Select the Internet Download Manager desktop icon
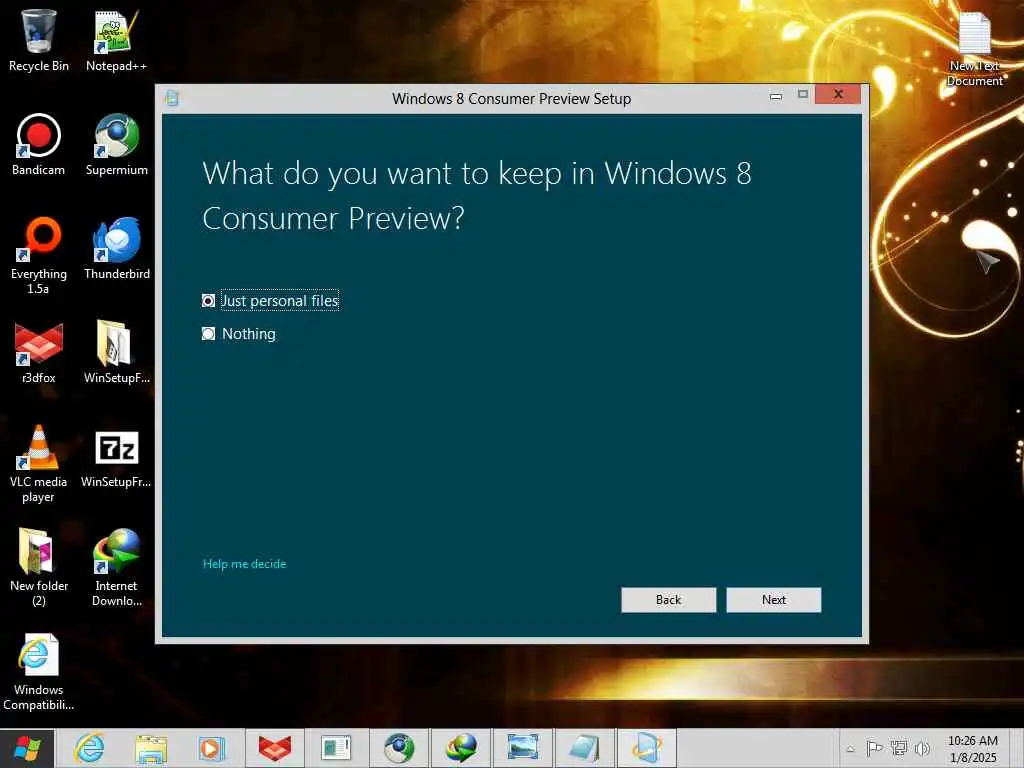 pos(116,567)
